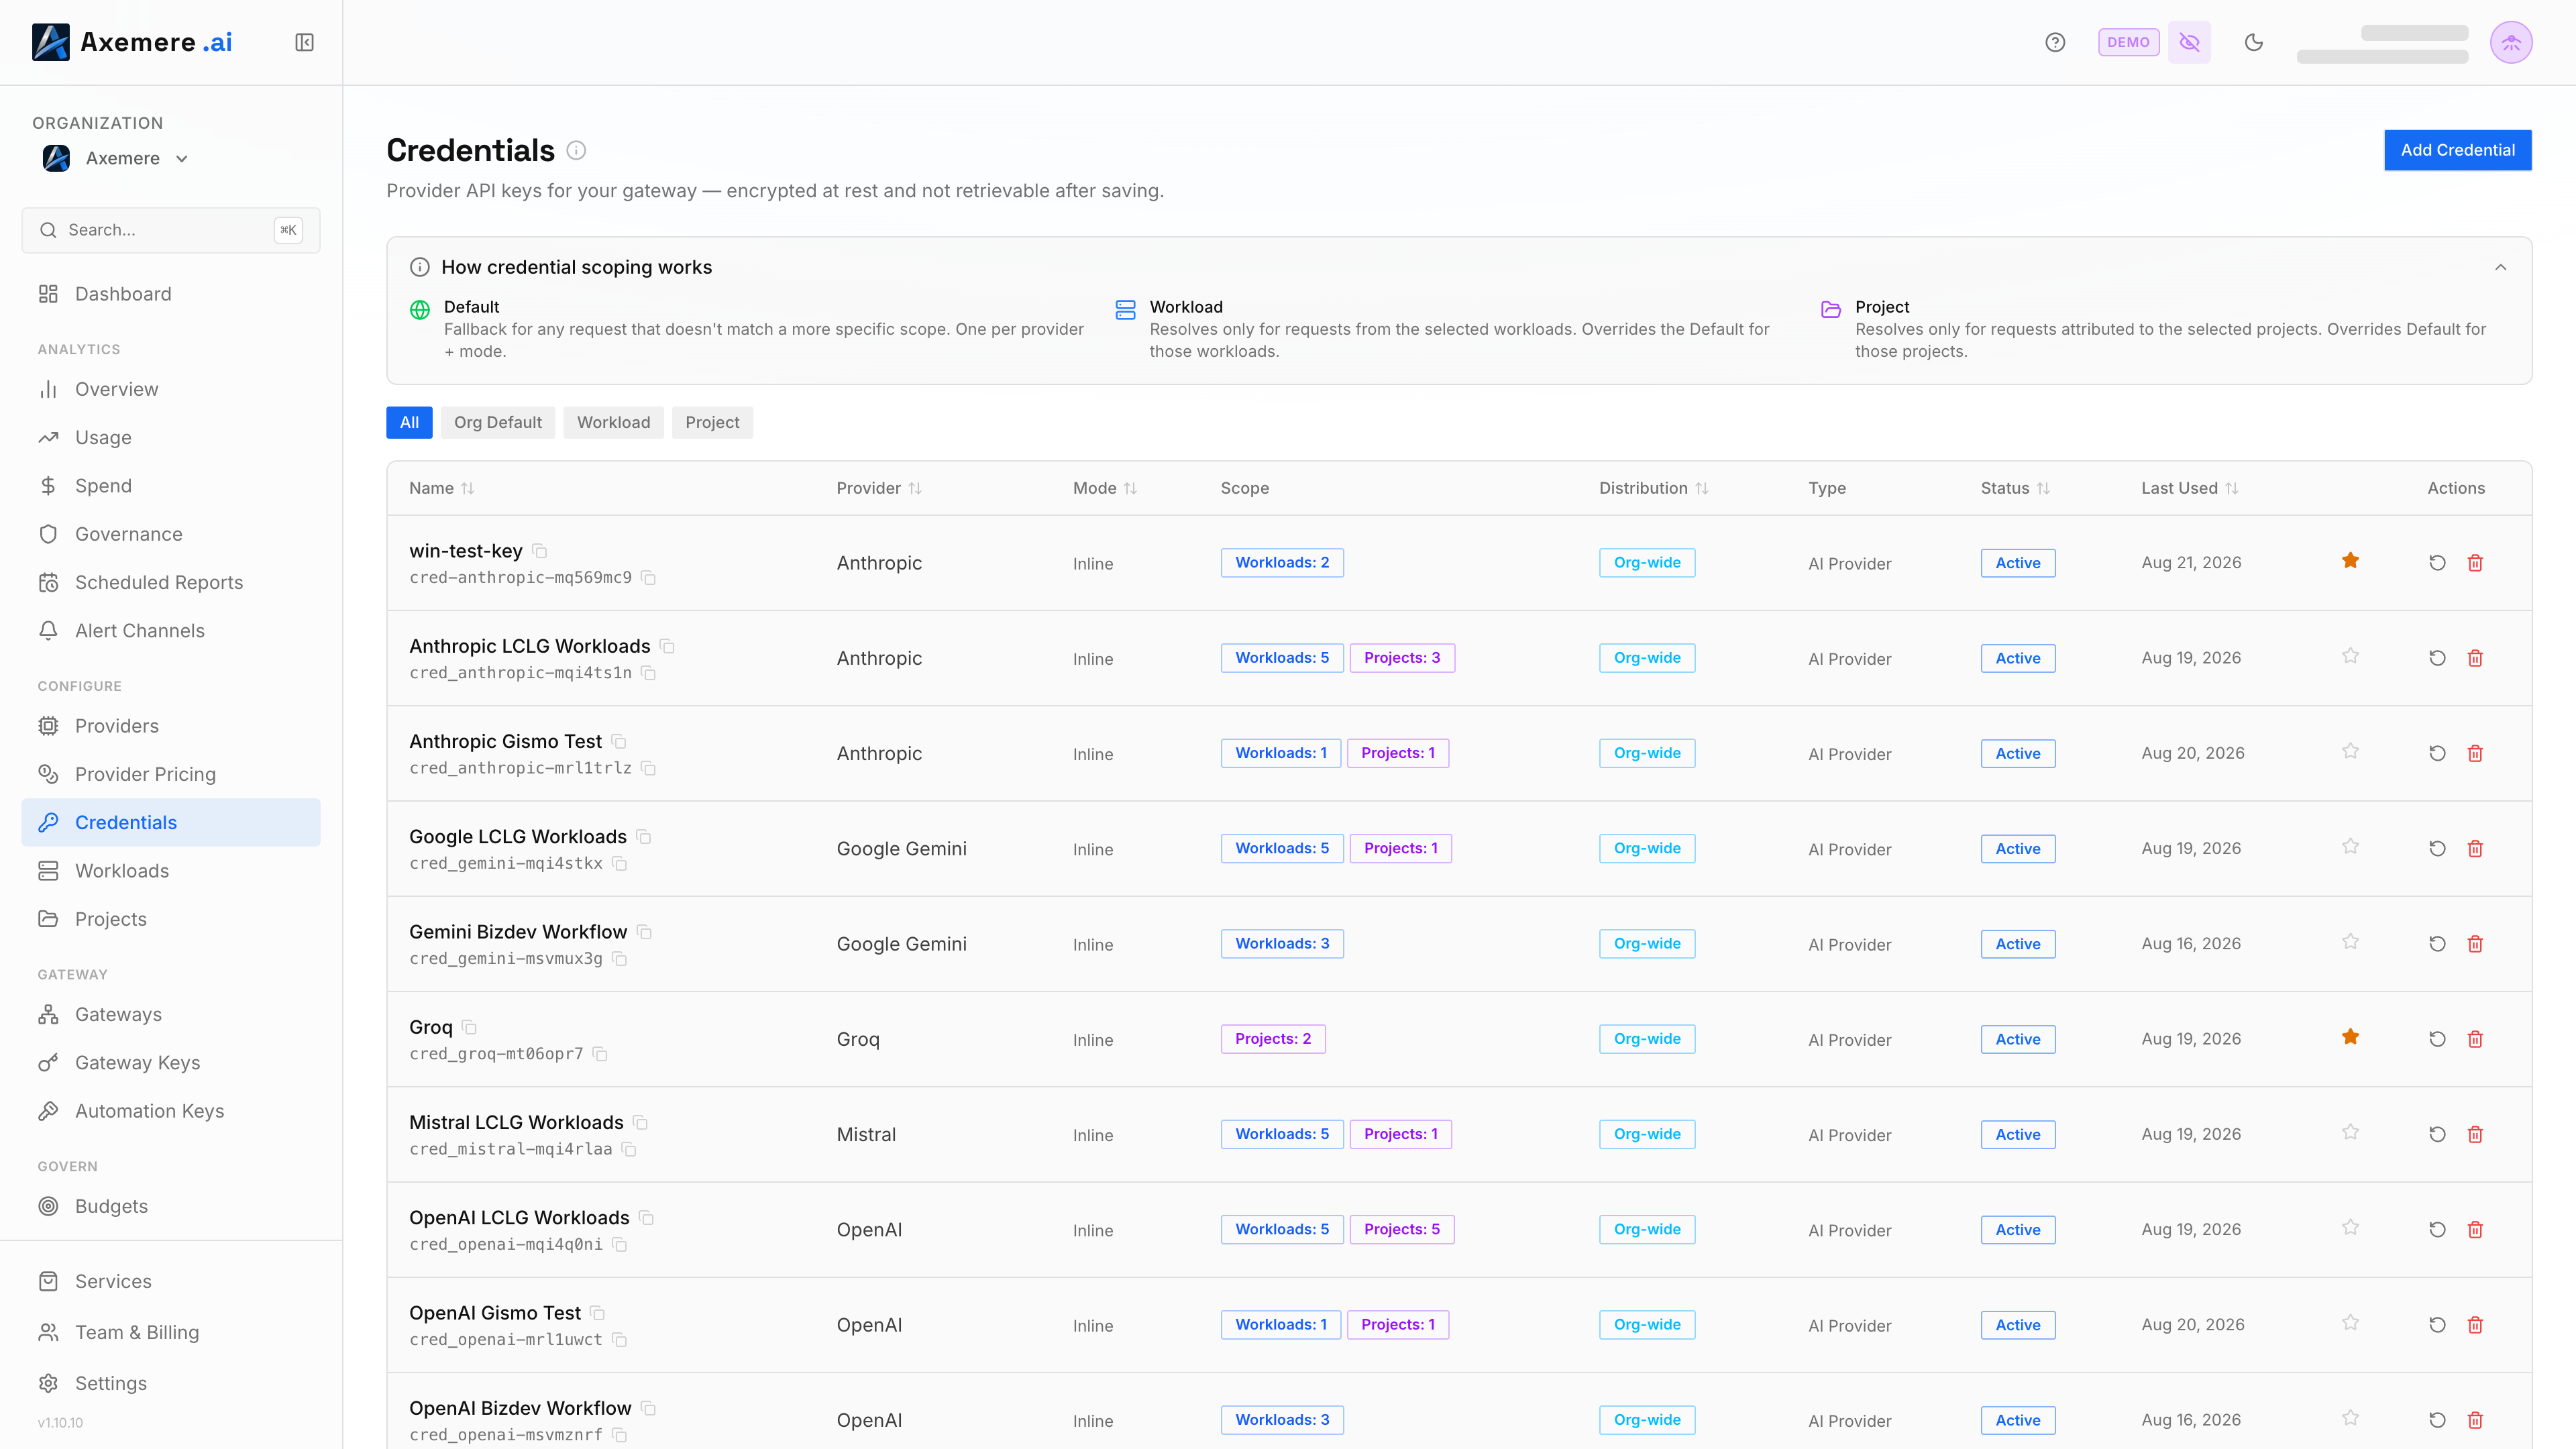Screen dimensions: 2576x1449
Task: Open Projects: 2 badge in Groq row
Action: 1273,1039
